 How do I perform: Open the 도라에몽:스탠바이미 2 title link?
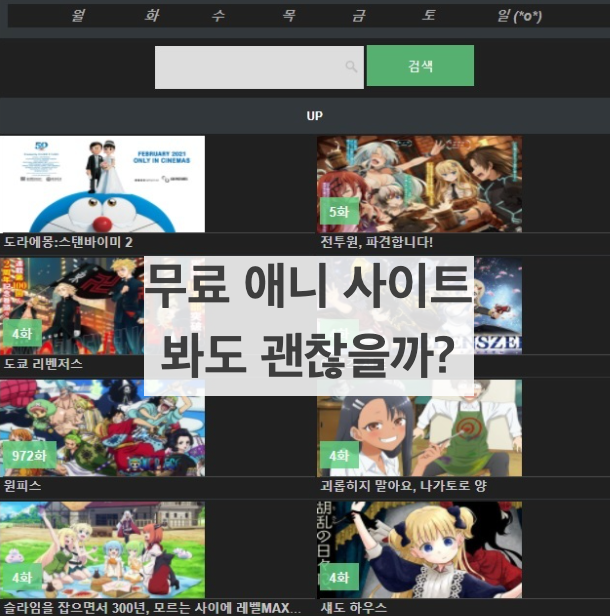[x=68, y=242]
